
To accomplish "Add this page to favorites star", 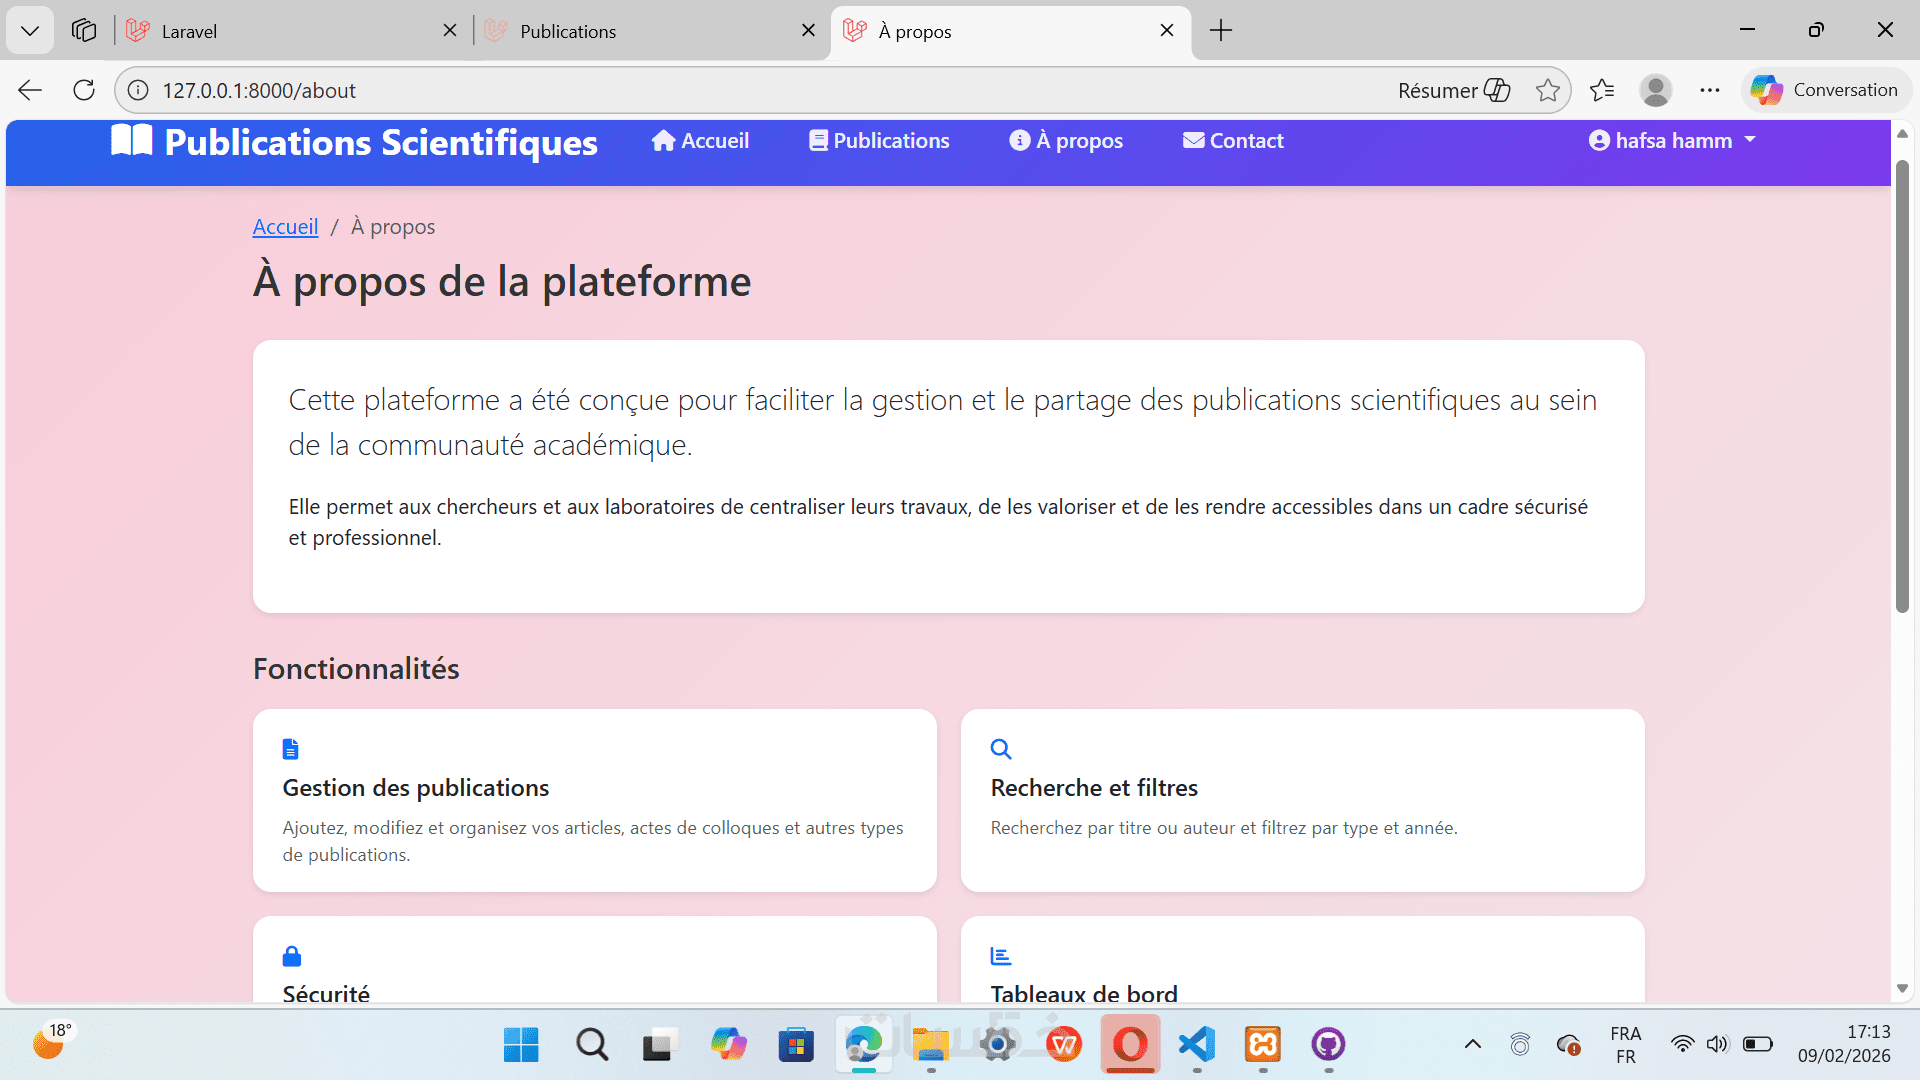I will pos(1548,90).
